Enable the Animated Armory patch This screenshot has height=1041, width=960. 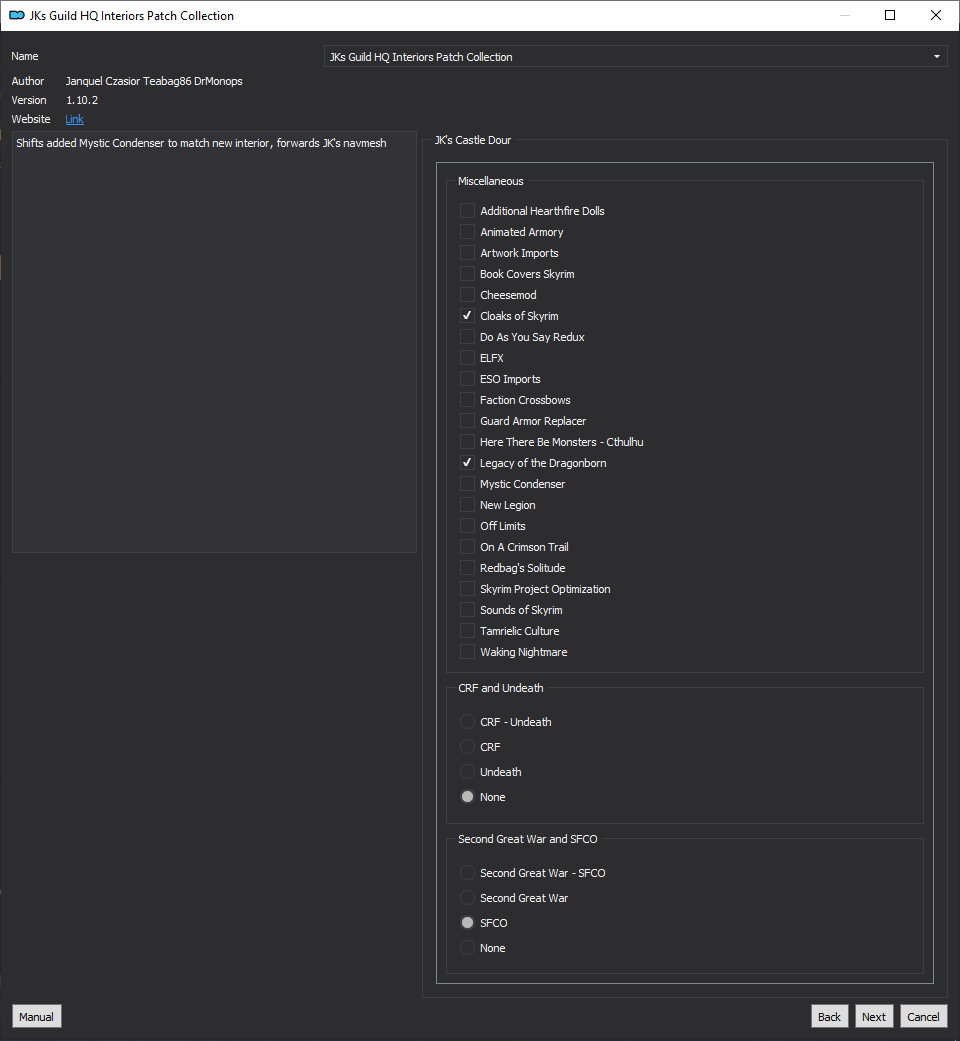pyautogui.click(x=467, y=232)
